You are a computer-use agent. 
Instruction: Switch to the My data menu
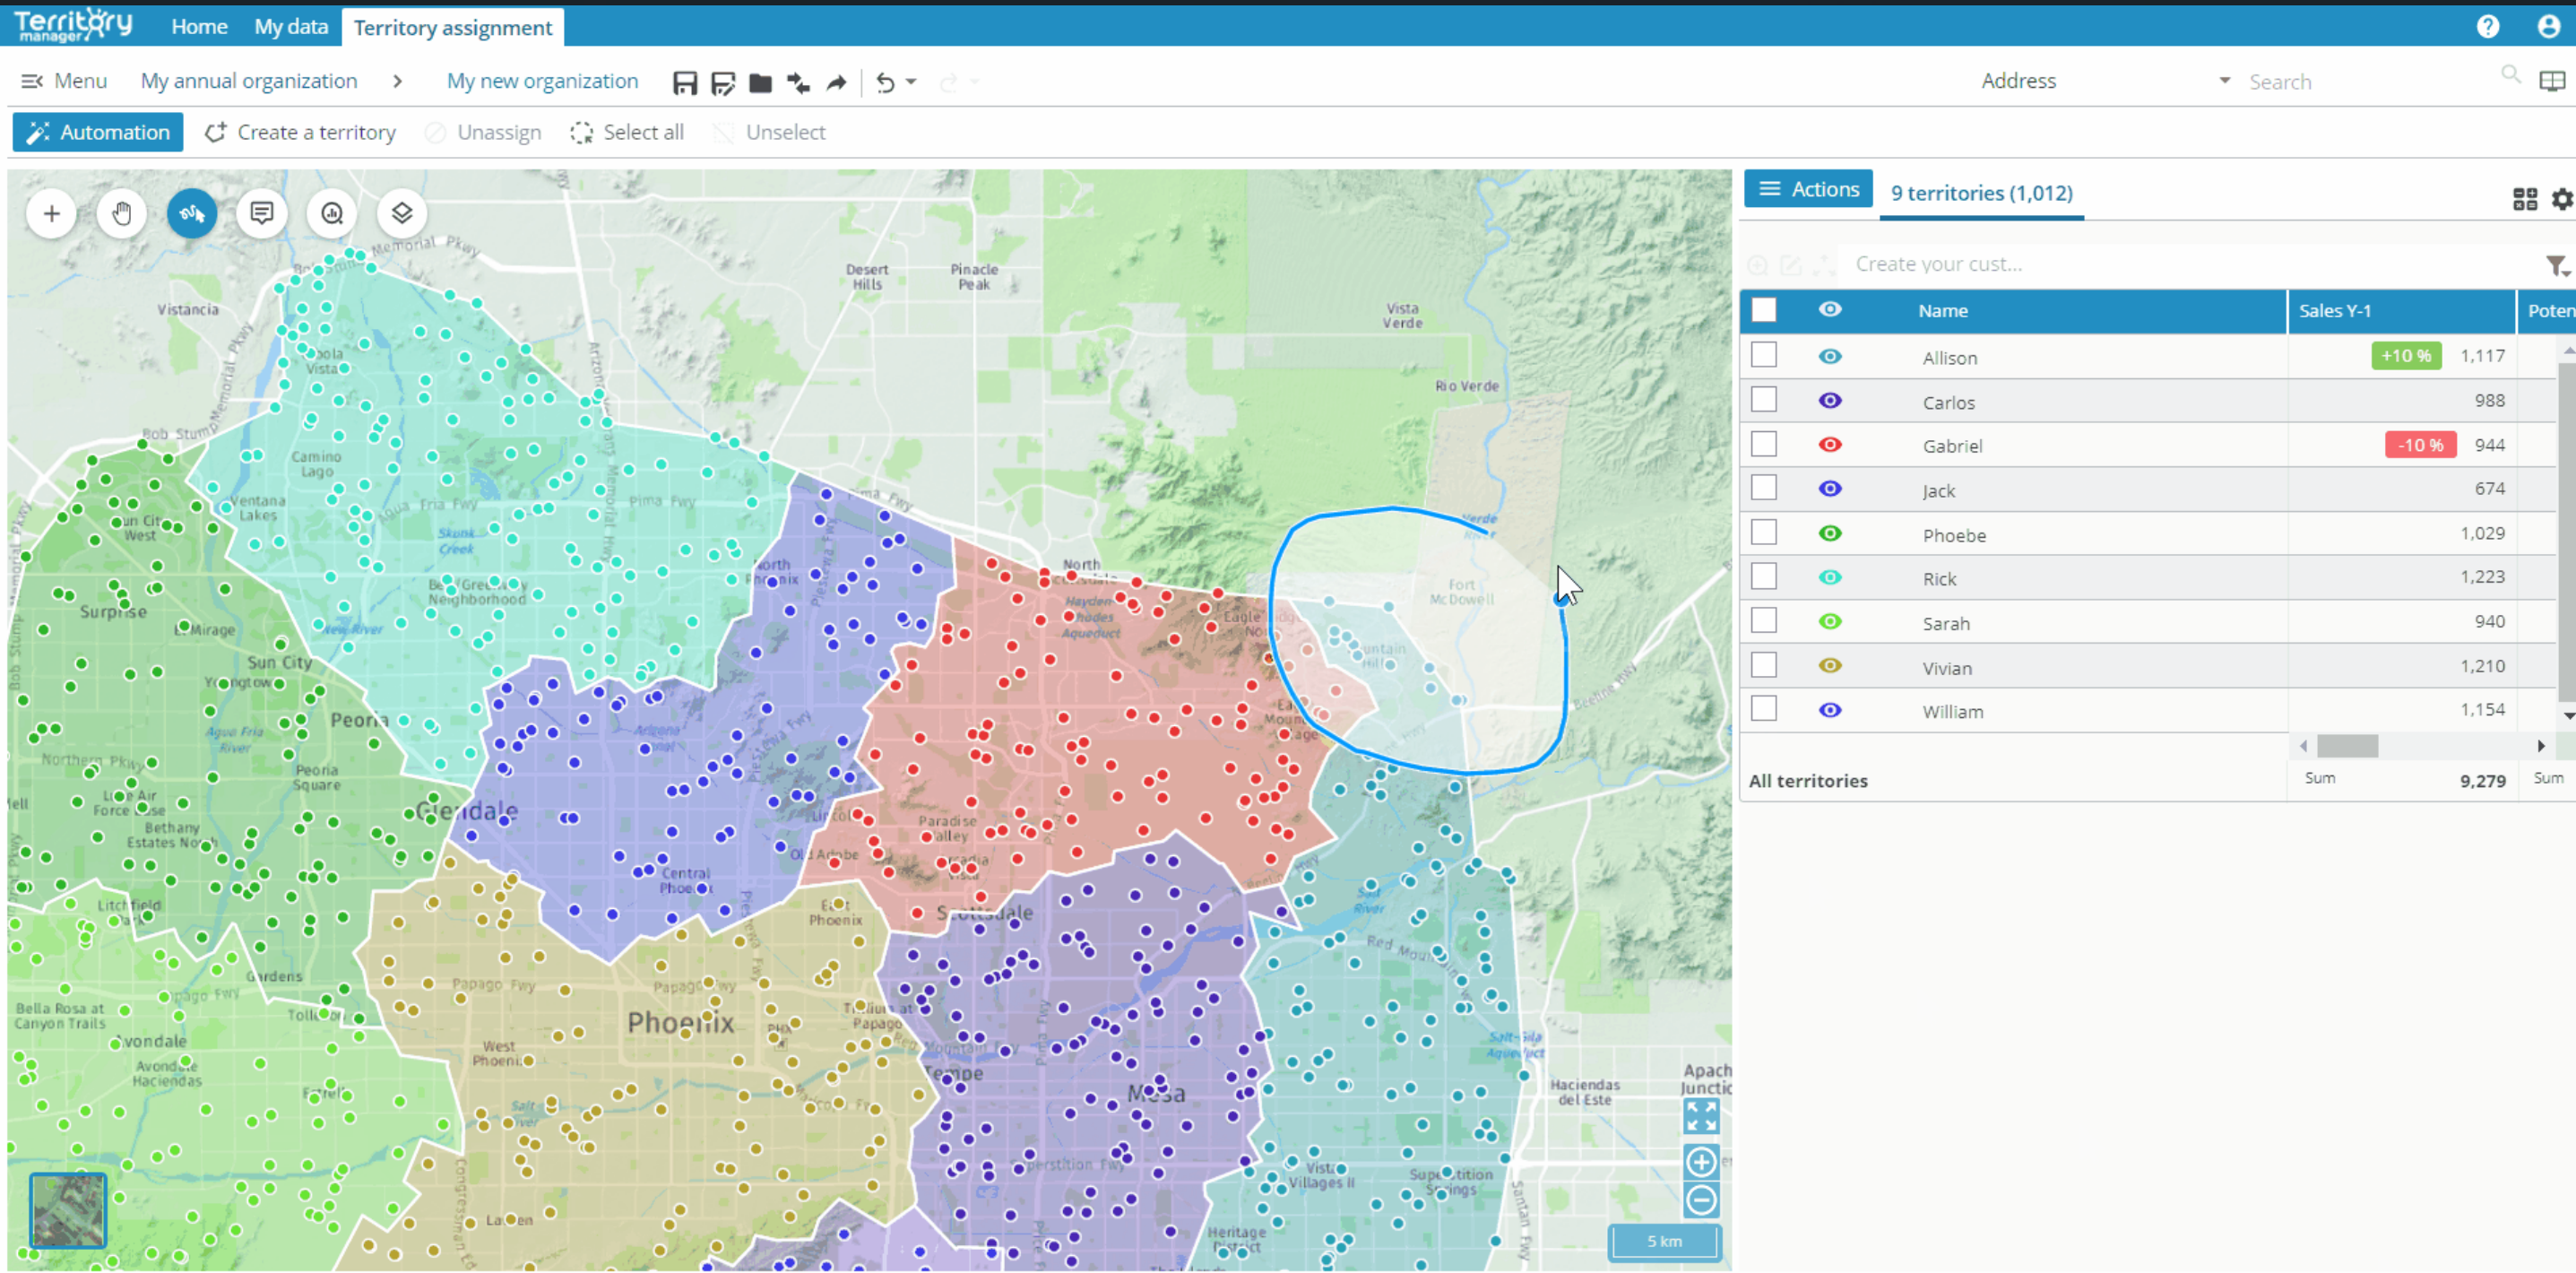tap(291, 27)
